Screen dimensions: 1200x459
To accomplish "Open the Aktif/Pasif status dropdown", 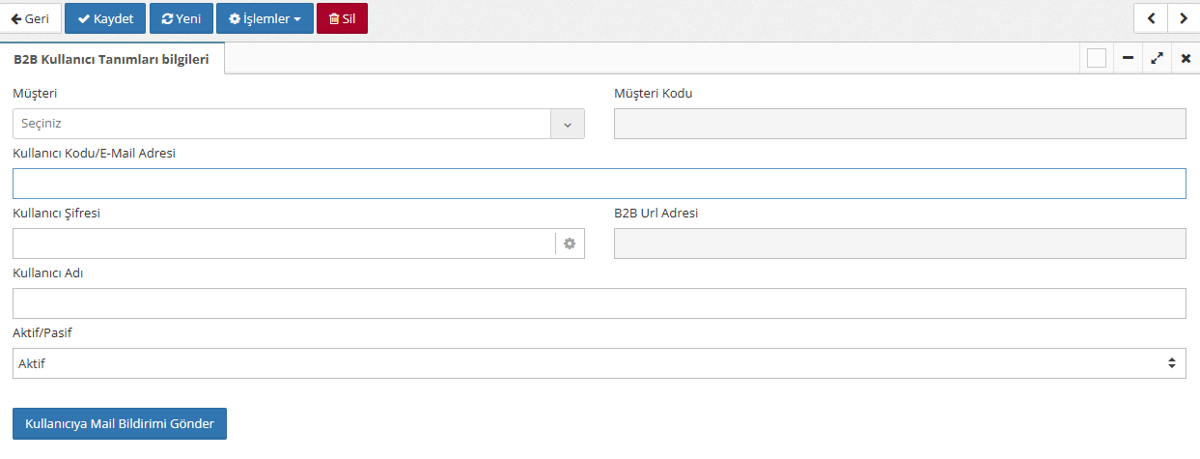I will (599, 364).
